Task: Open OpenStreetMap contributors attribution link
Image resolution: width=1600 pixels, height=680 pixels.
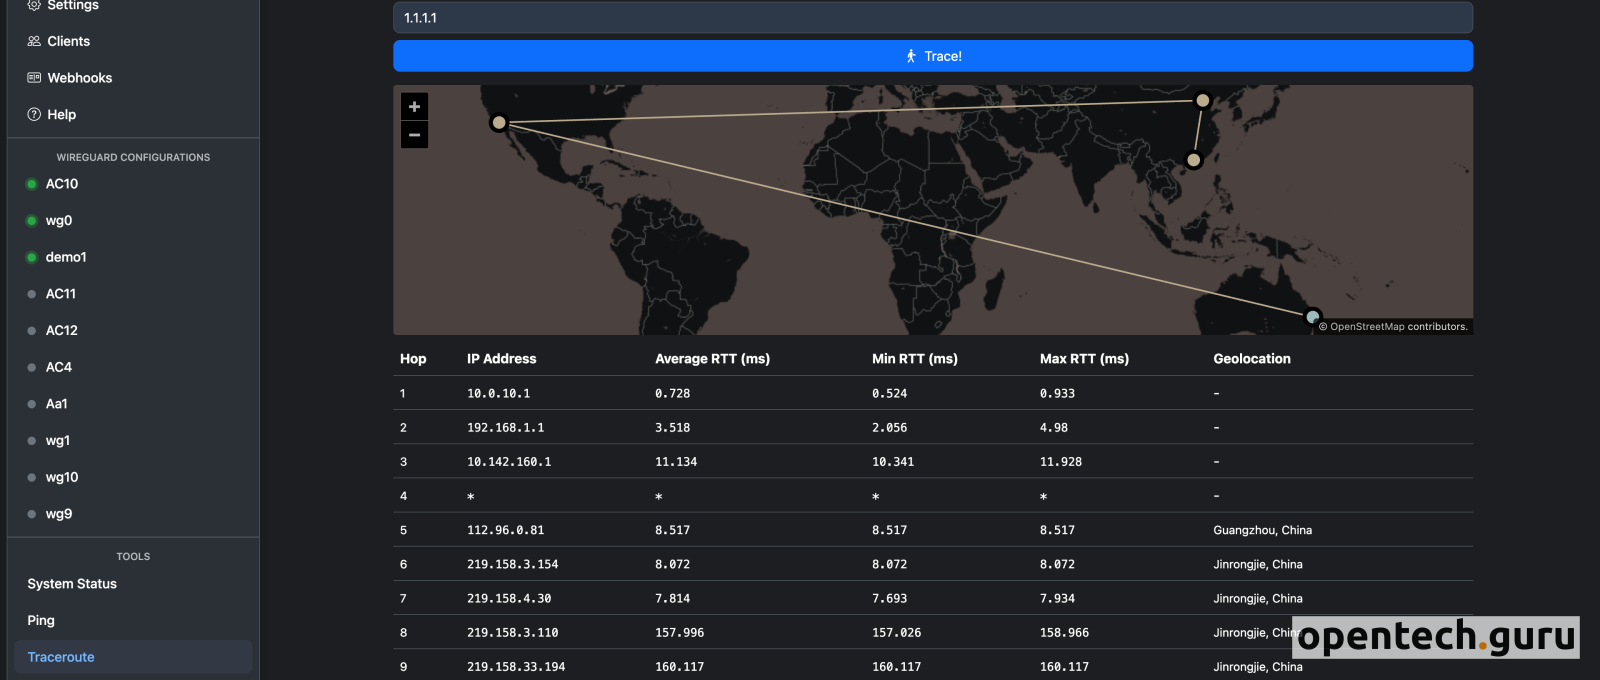Action: click(1368, 327)
